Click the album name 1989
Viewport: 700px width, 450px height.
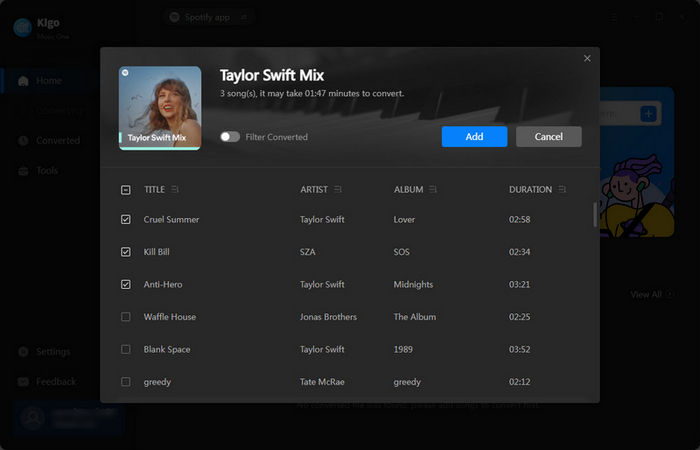(403, 350)
